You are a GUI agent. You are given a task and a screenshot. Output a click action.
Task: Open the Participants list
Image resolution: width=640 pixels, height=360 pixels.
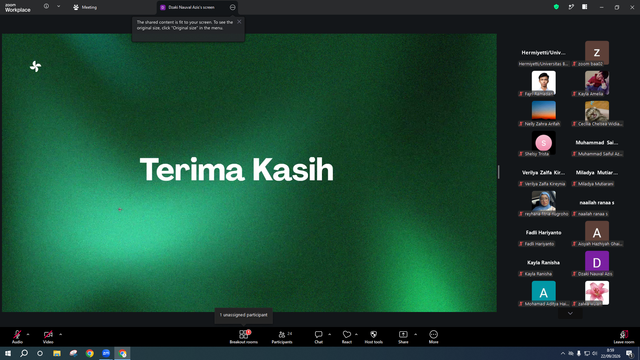coord(282,337)
